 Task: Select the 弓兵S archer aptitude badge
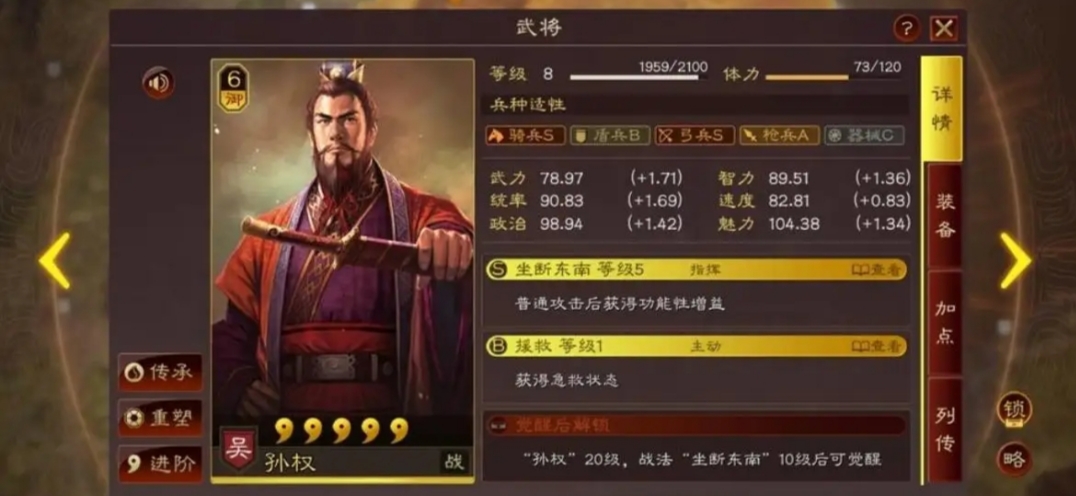(694, 135)
